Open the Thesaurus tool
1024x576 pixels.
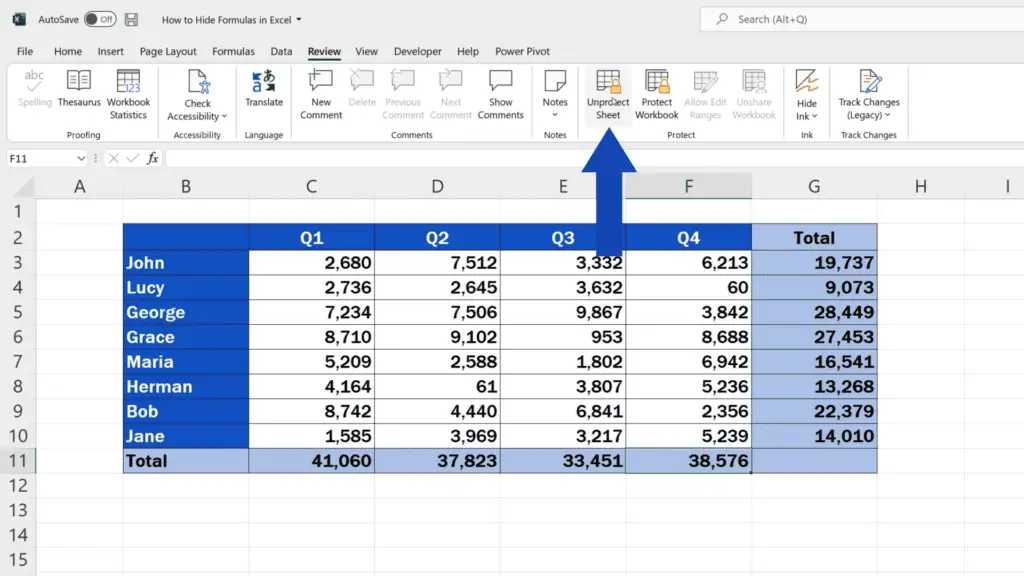tap(79, 88)
